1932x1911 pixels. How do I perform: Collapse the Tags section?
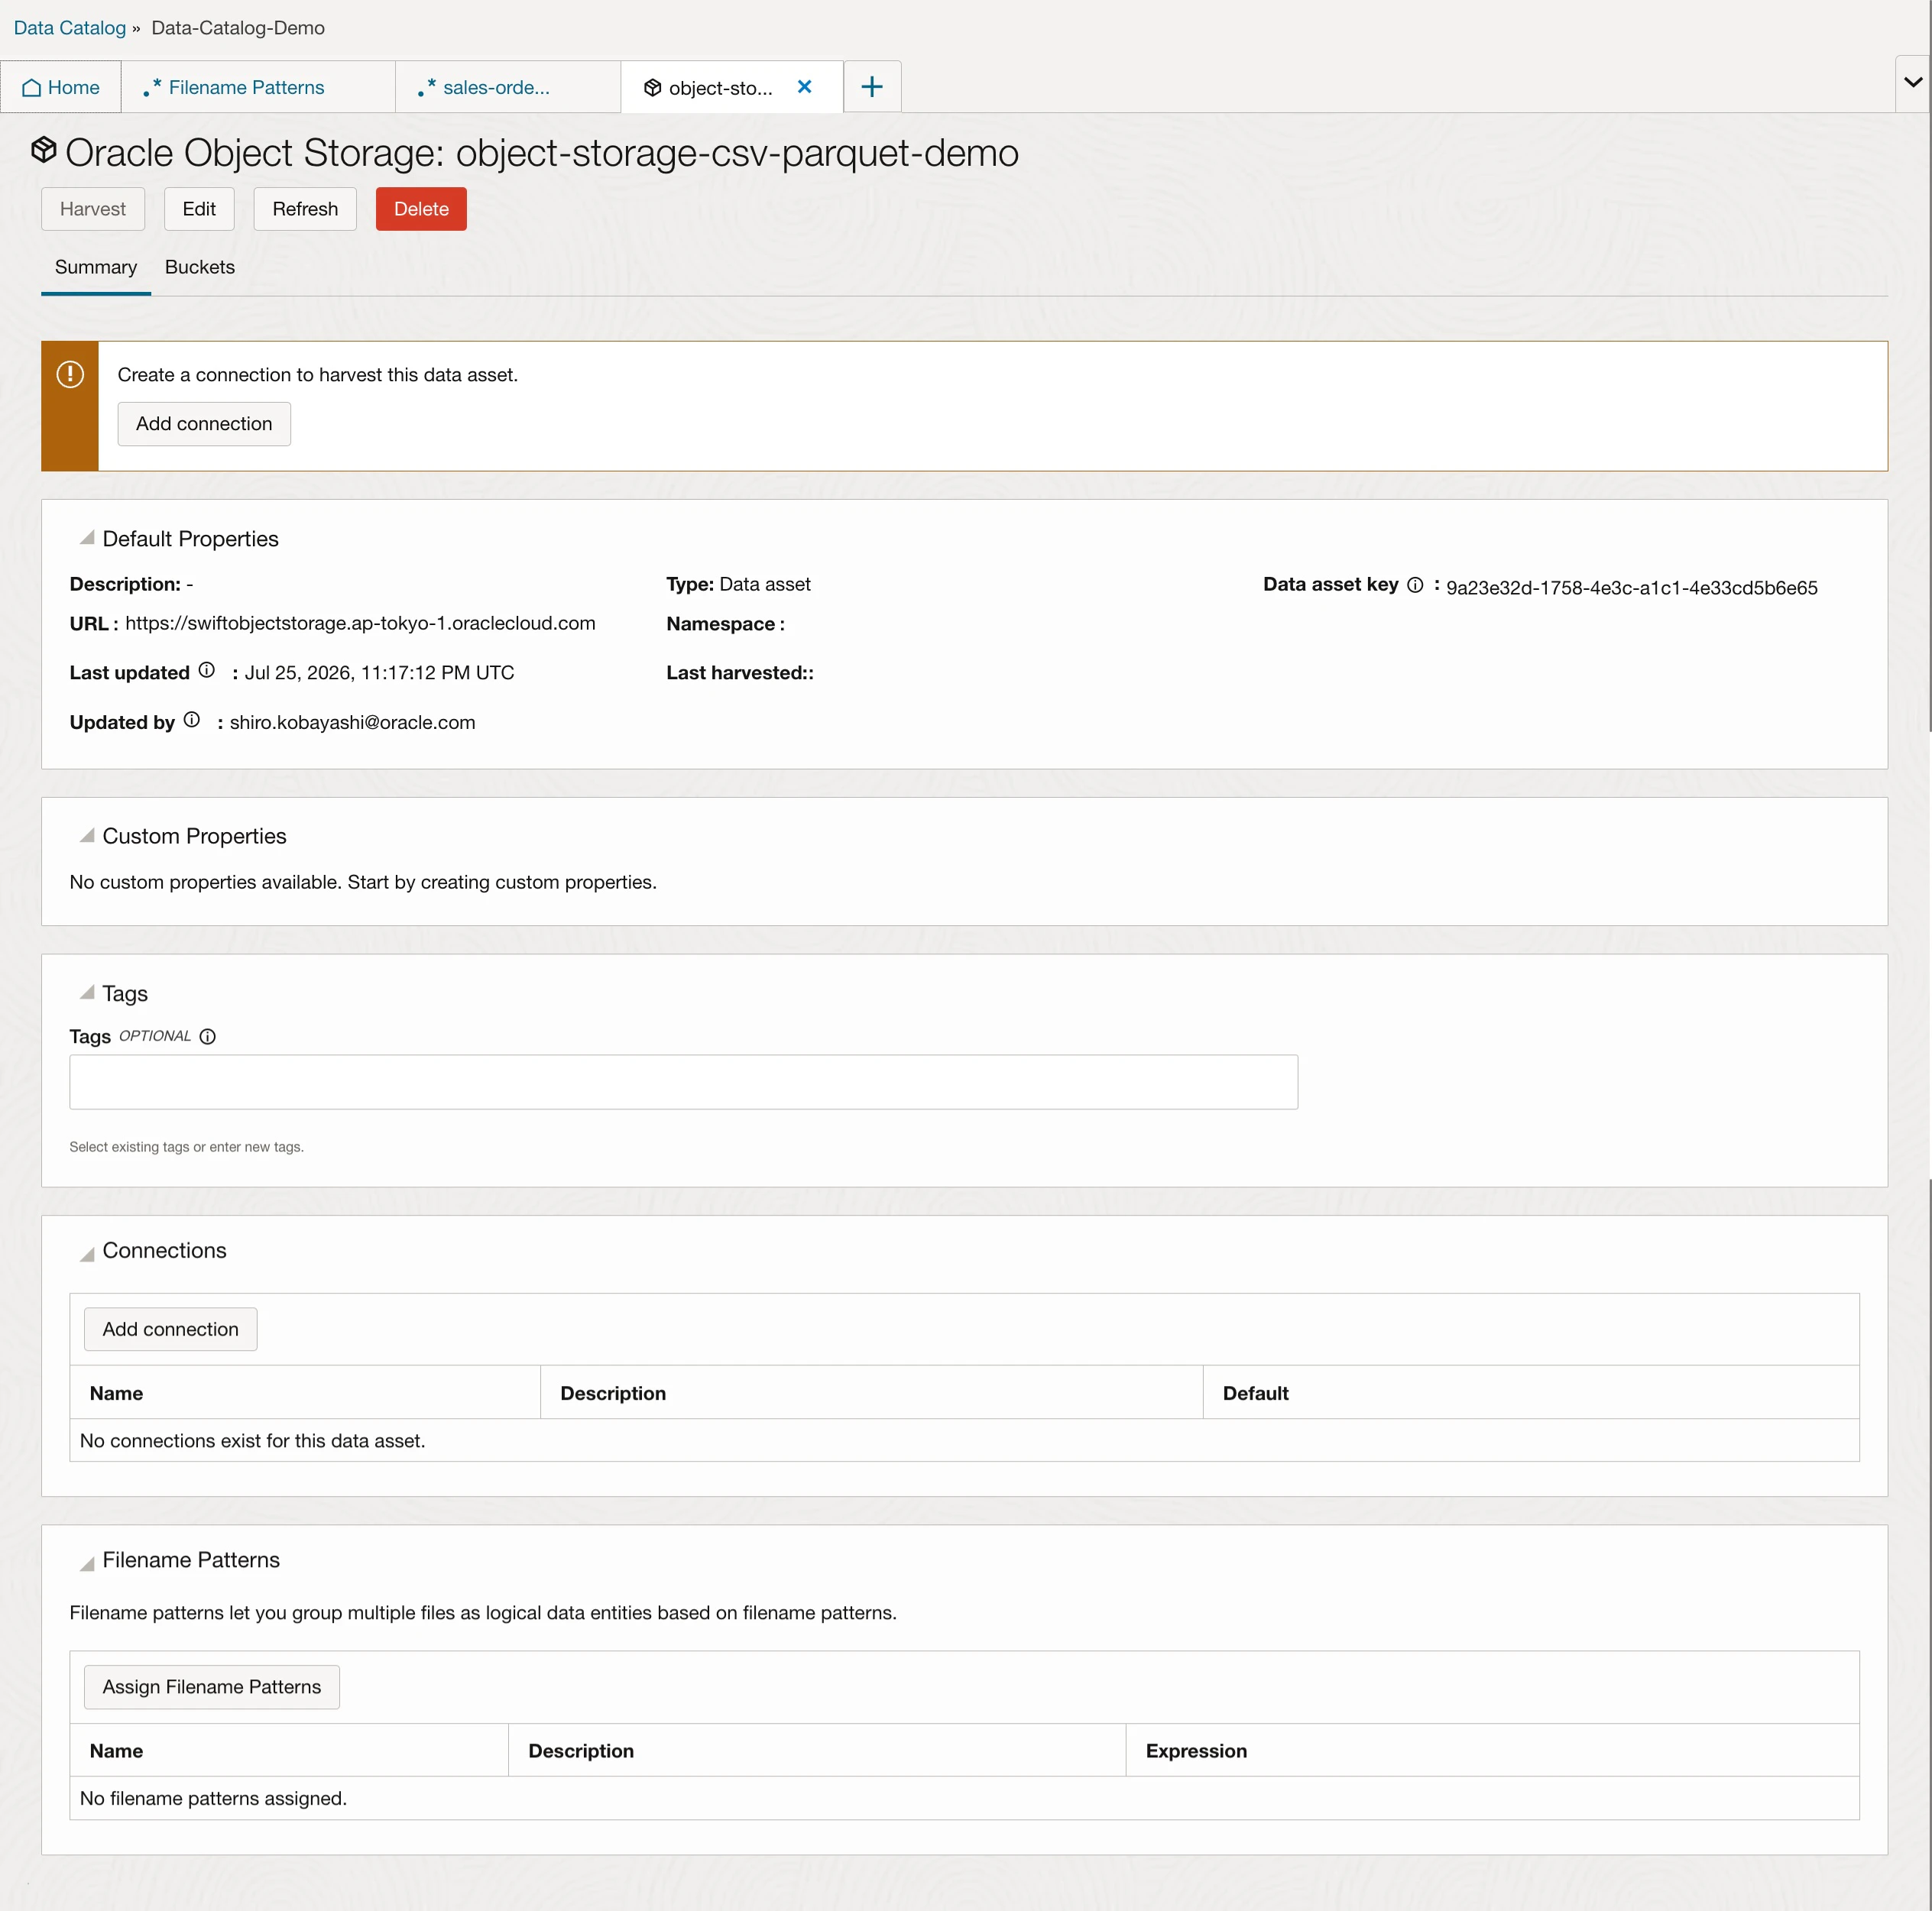point(87,992)
